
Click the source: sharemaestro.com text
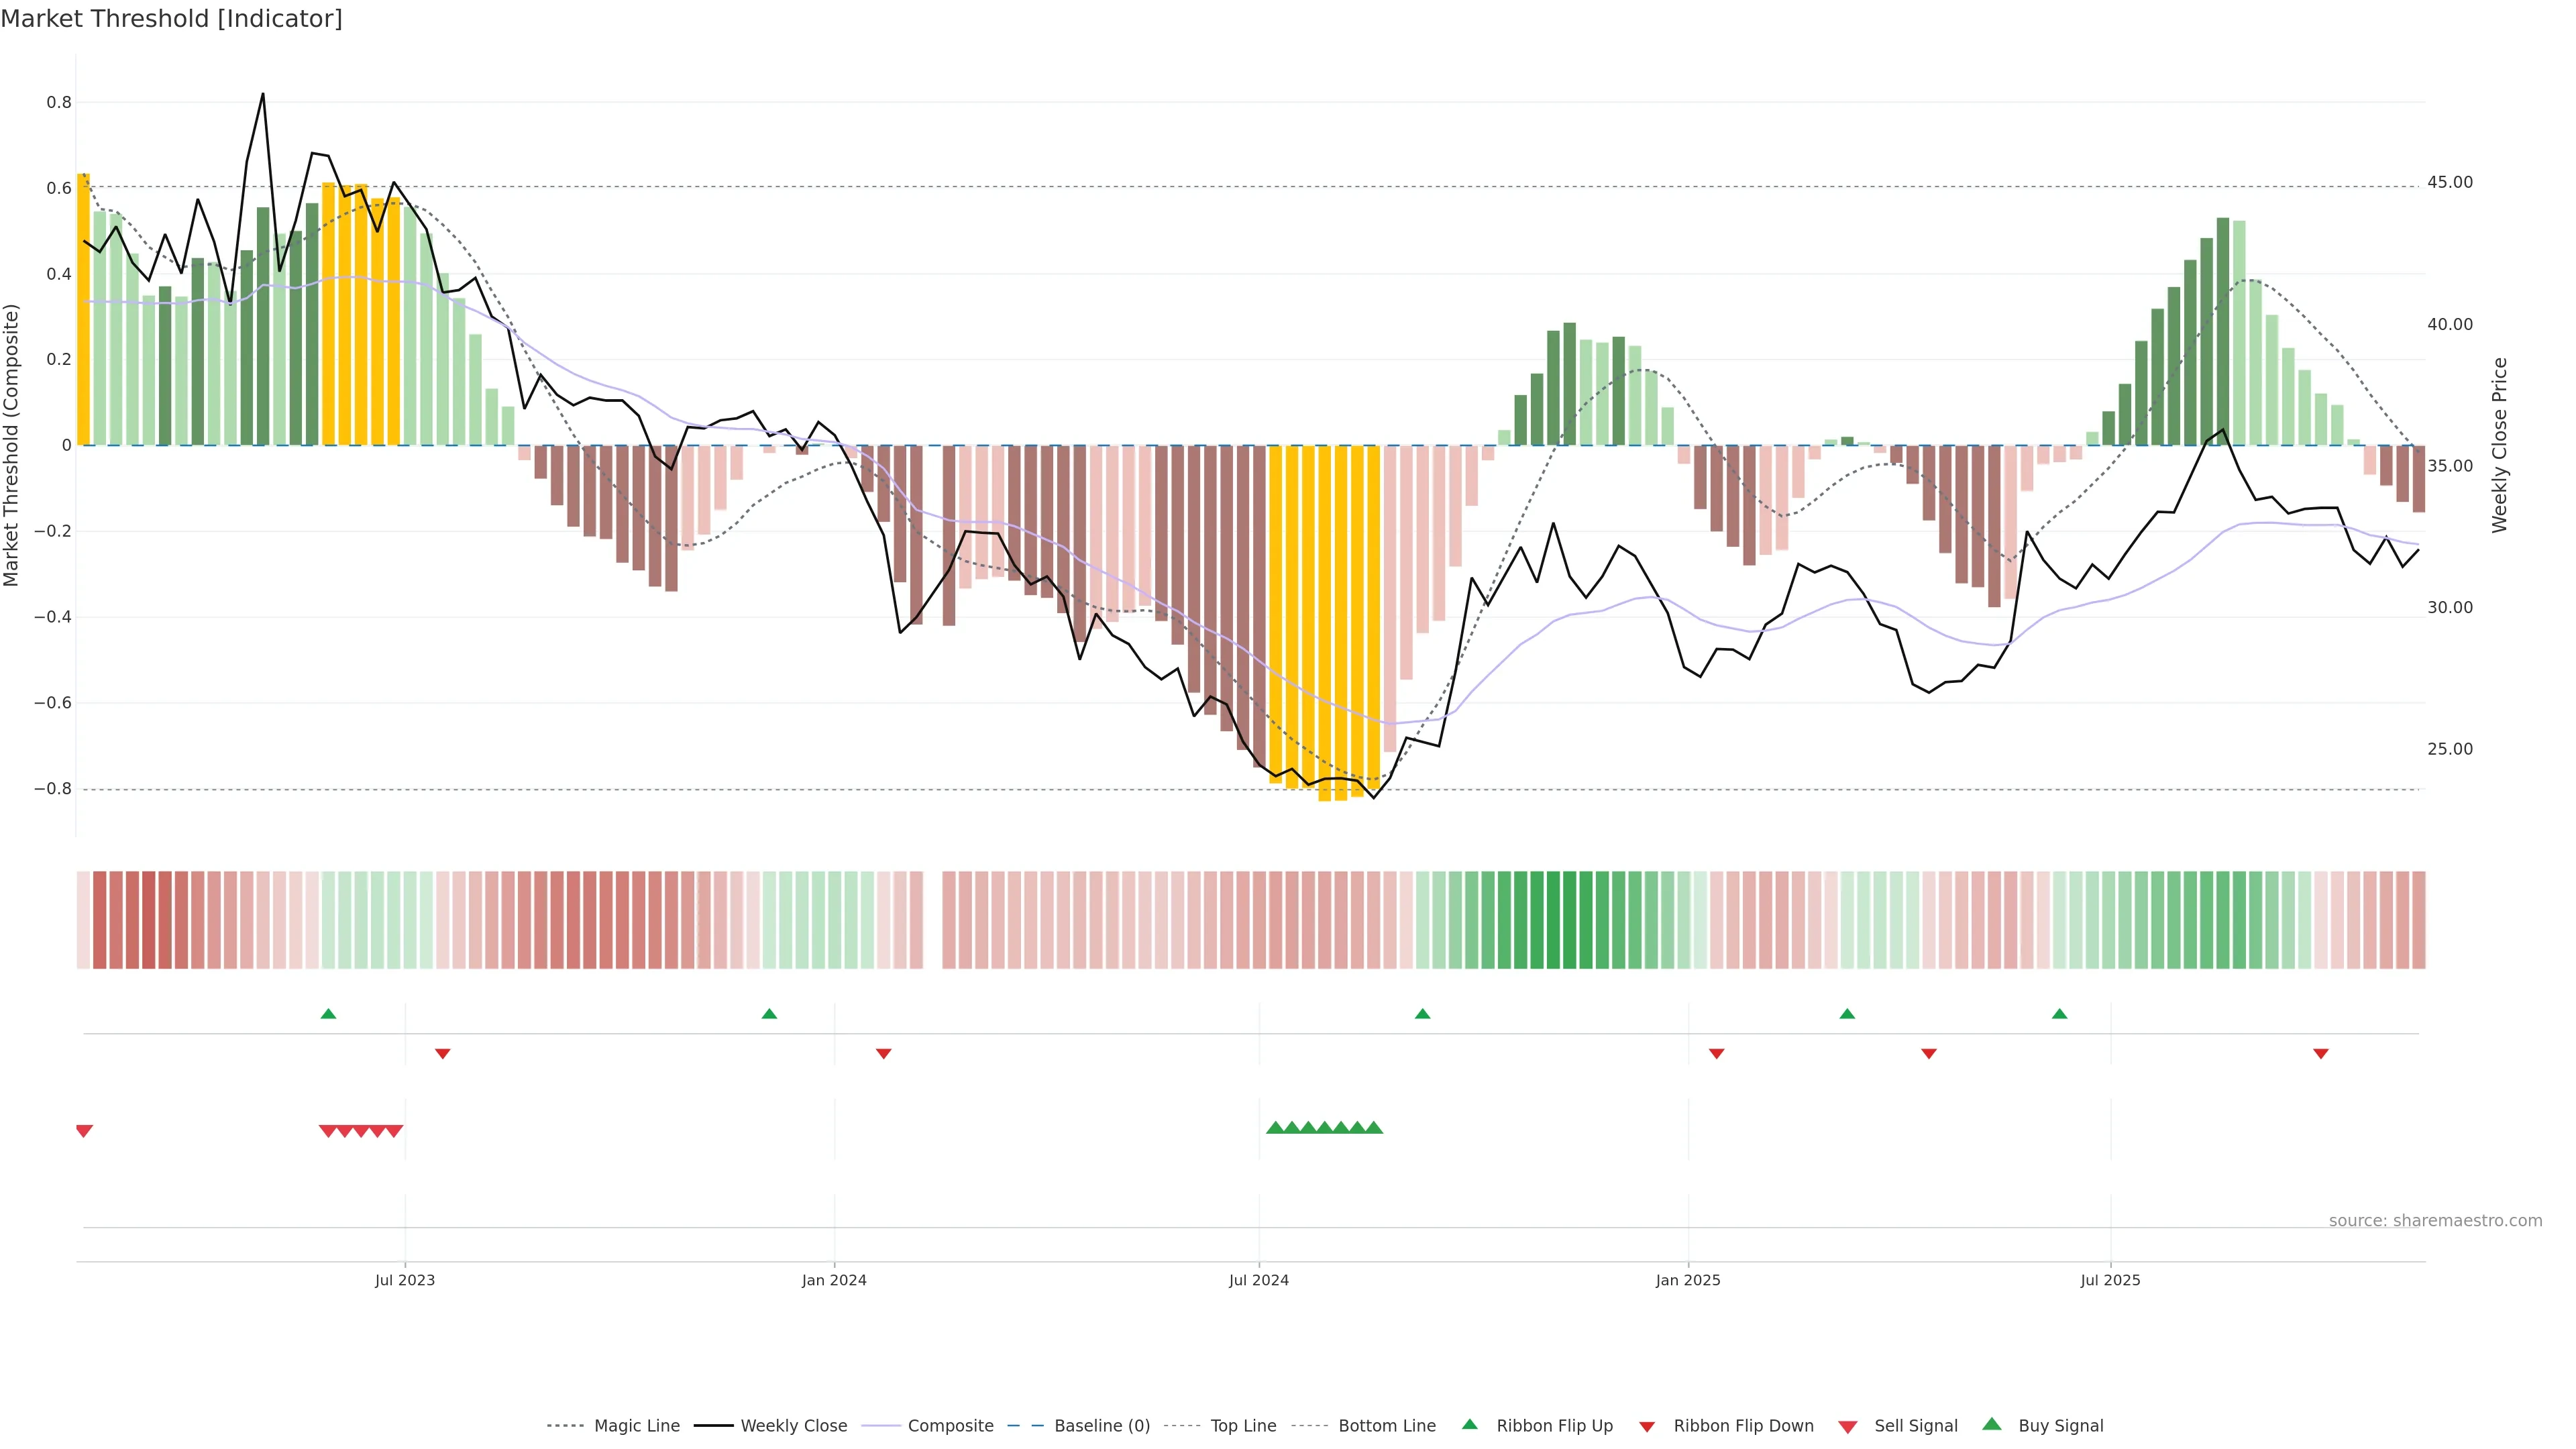2435,1220
